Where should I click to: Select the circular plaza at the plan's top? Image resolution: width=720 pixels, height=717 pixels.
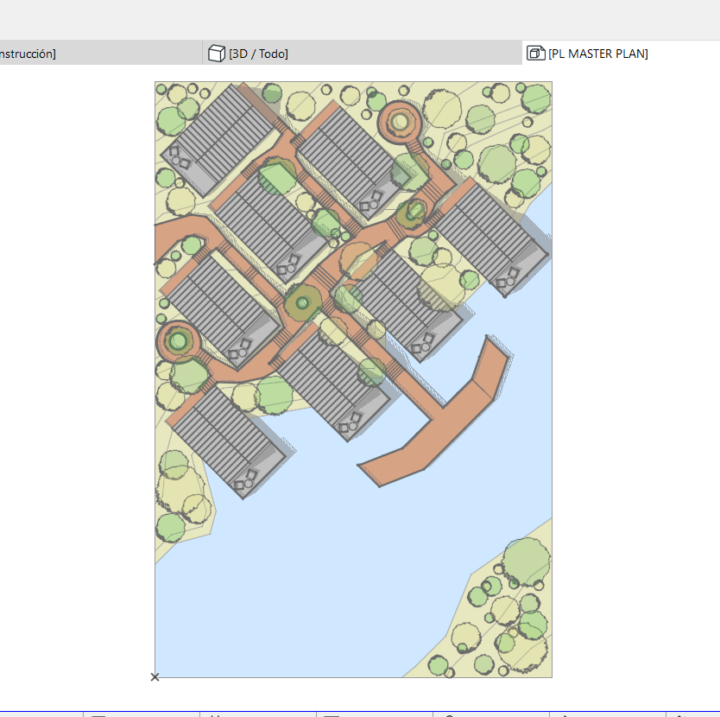point(399,122)
